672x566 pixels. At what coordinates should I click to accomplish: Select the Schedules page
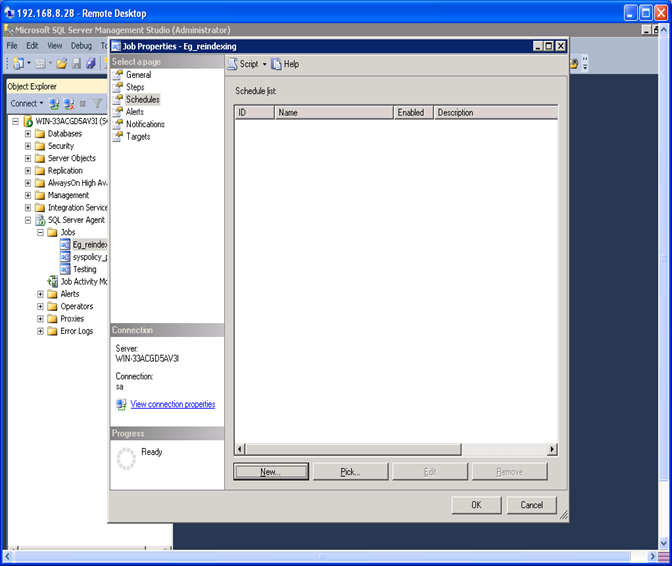(143, 99)
